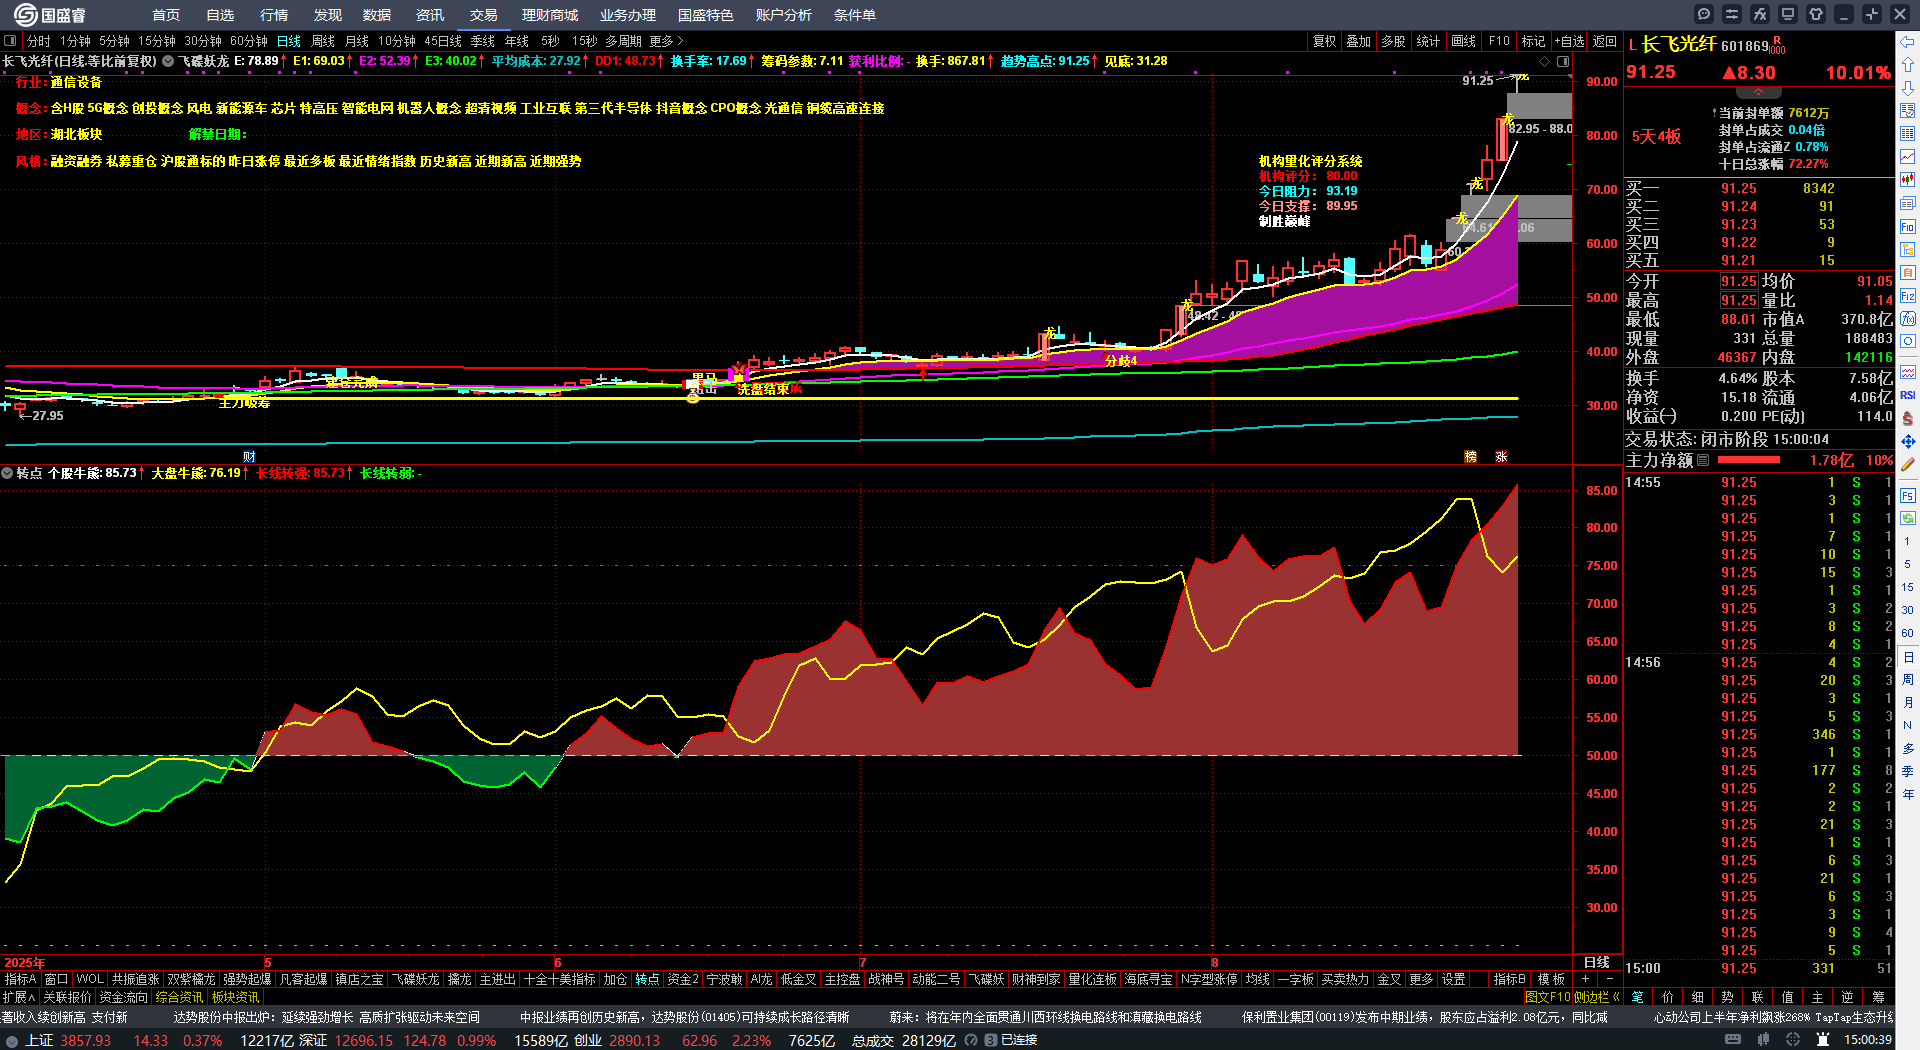Click the plus zoom-in button in indicator bar

1585,980
